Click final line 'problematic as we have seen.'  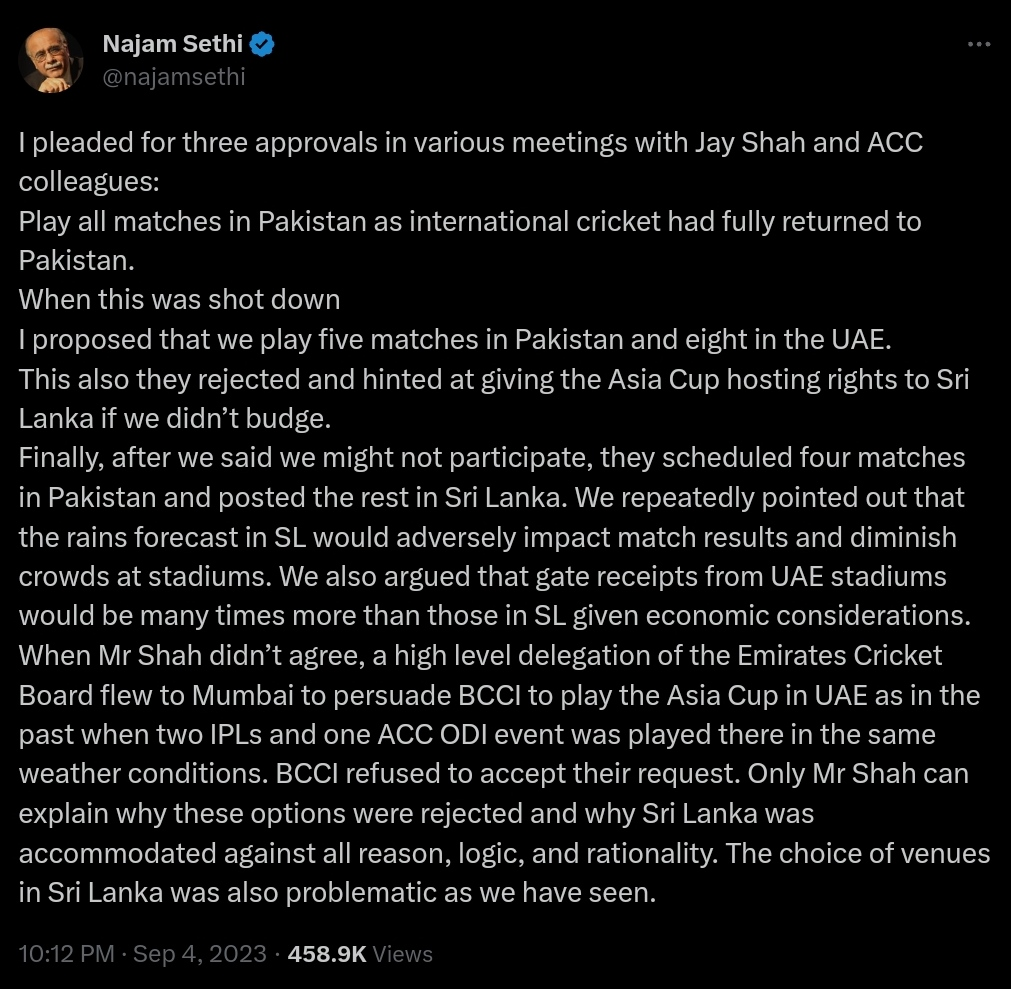pos(471,892)
